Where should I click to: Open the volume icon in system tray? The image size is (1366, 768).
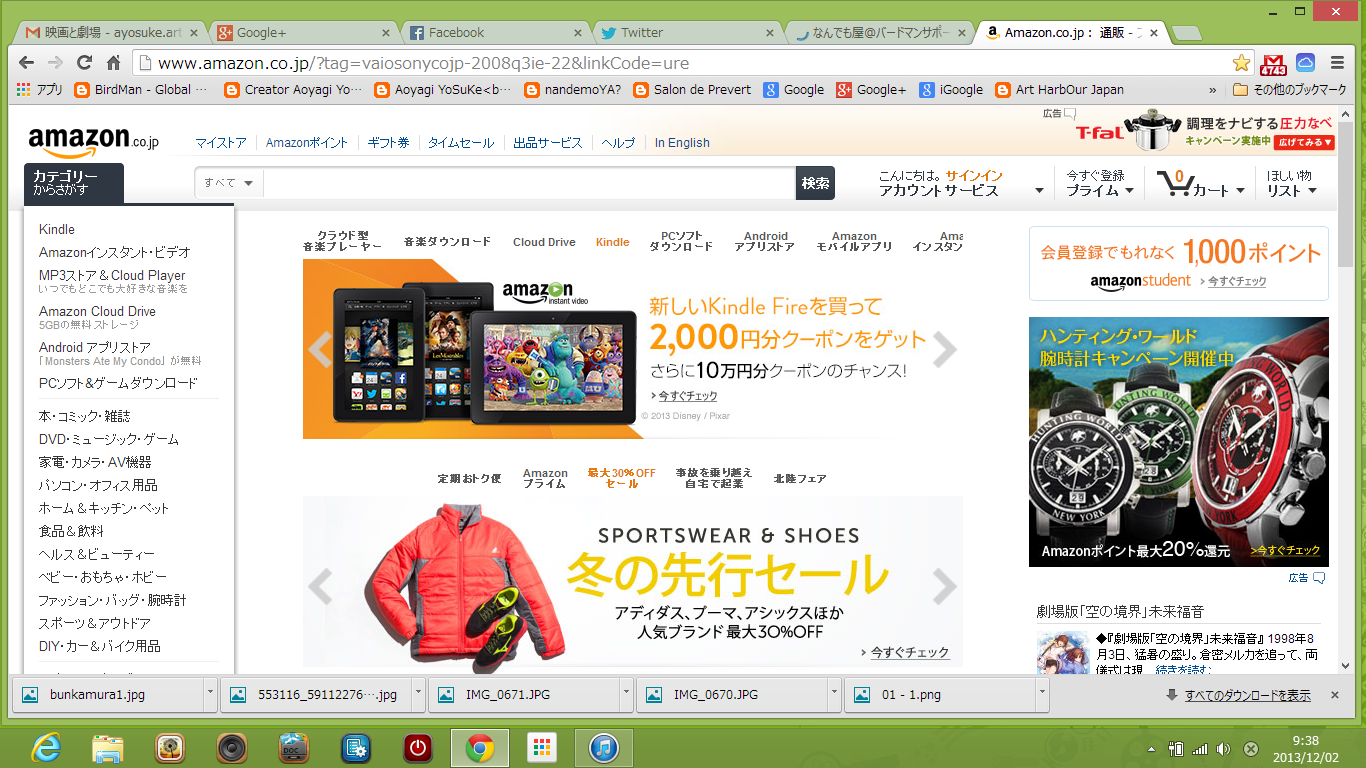1225,748
